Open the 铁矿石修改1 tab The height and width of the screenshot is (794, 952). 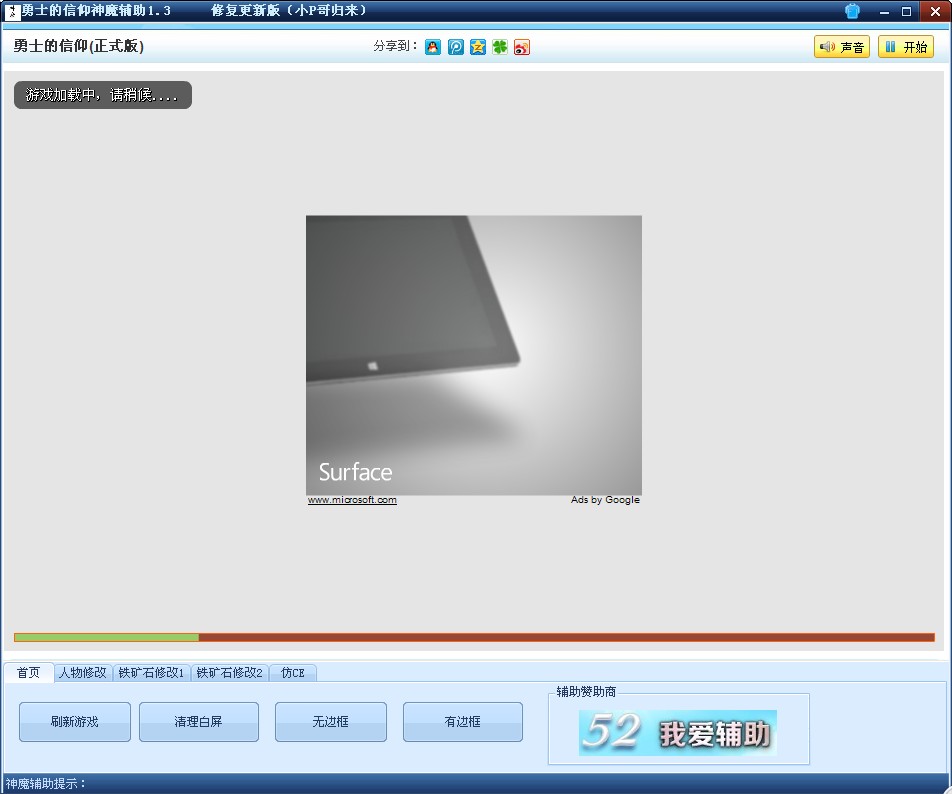tap(151, 673)
